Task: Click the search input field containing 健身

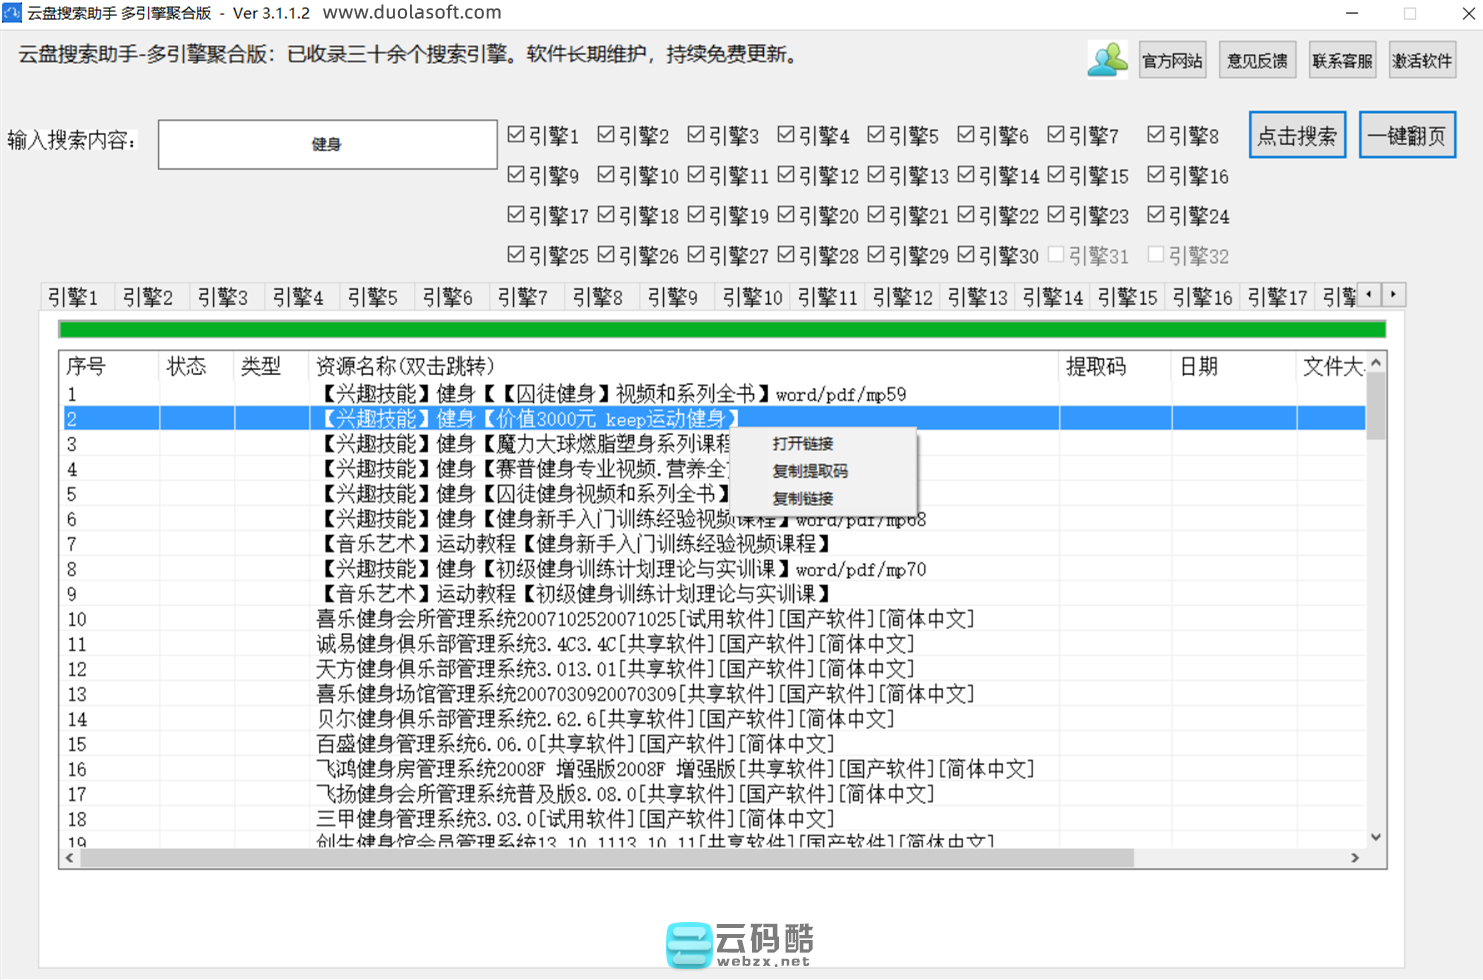Action: [327, 144]
